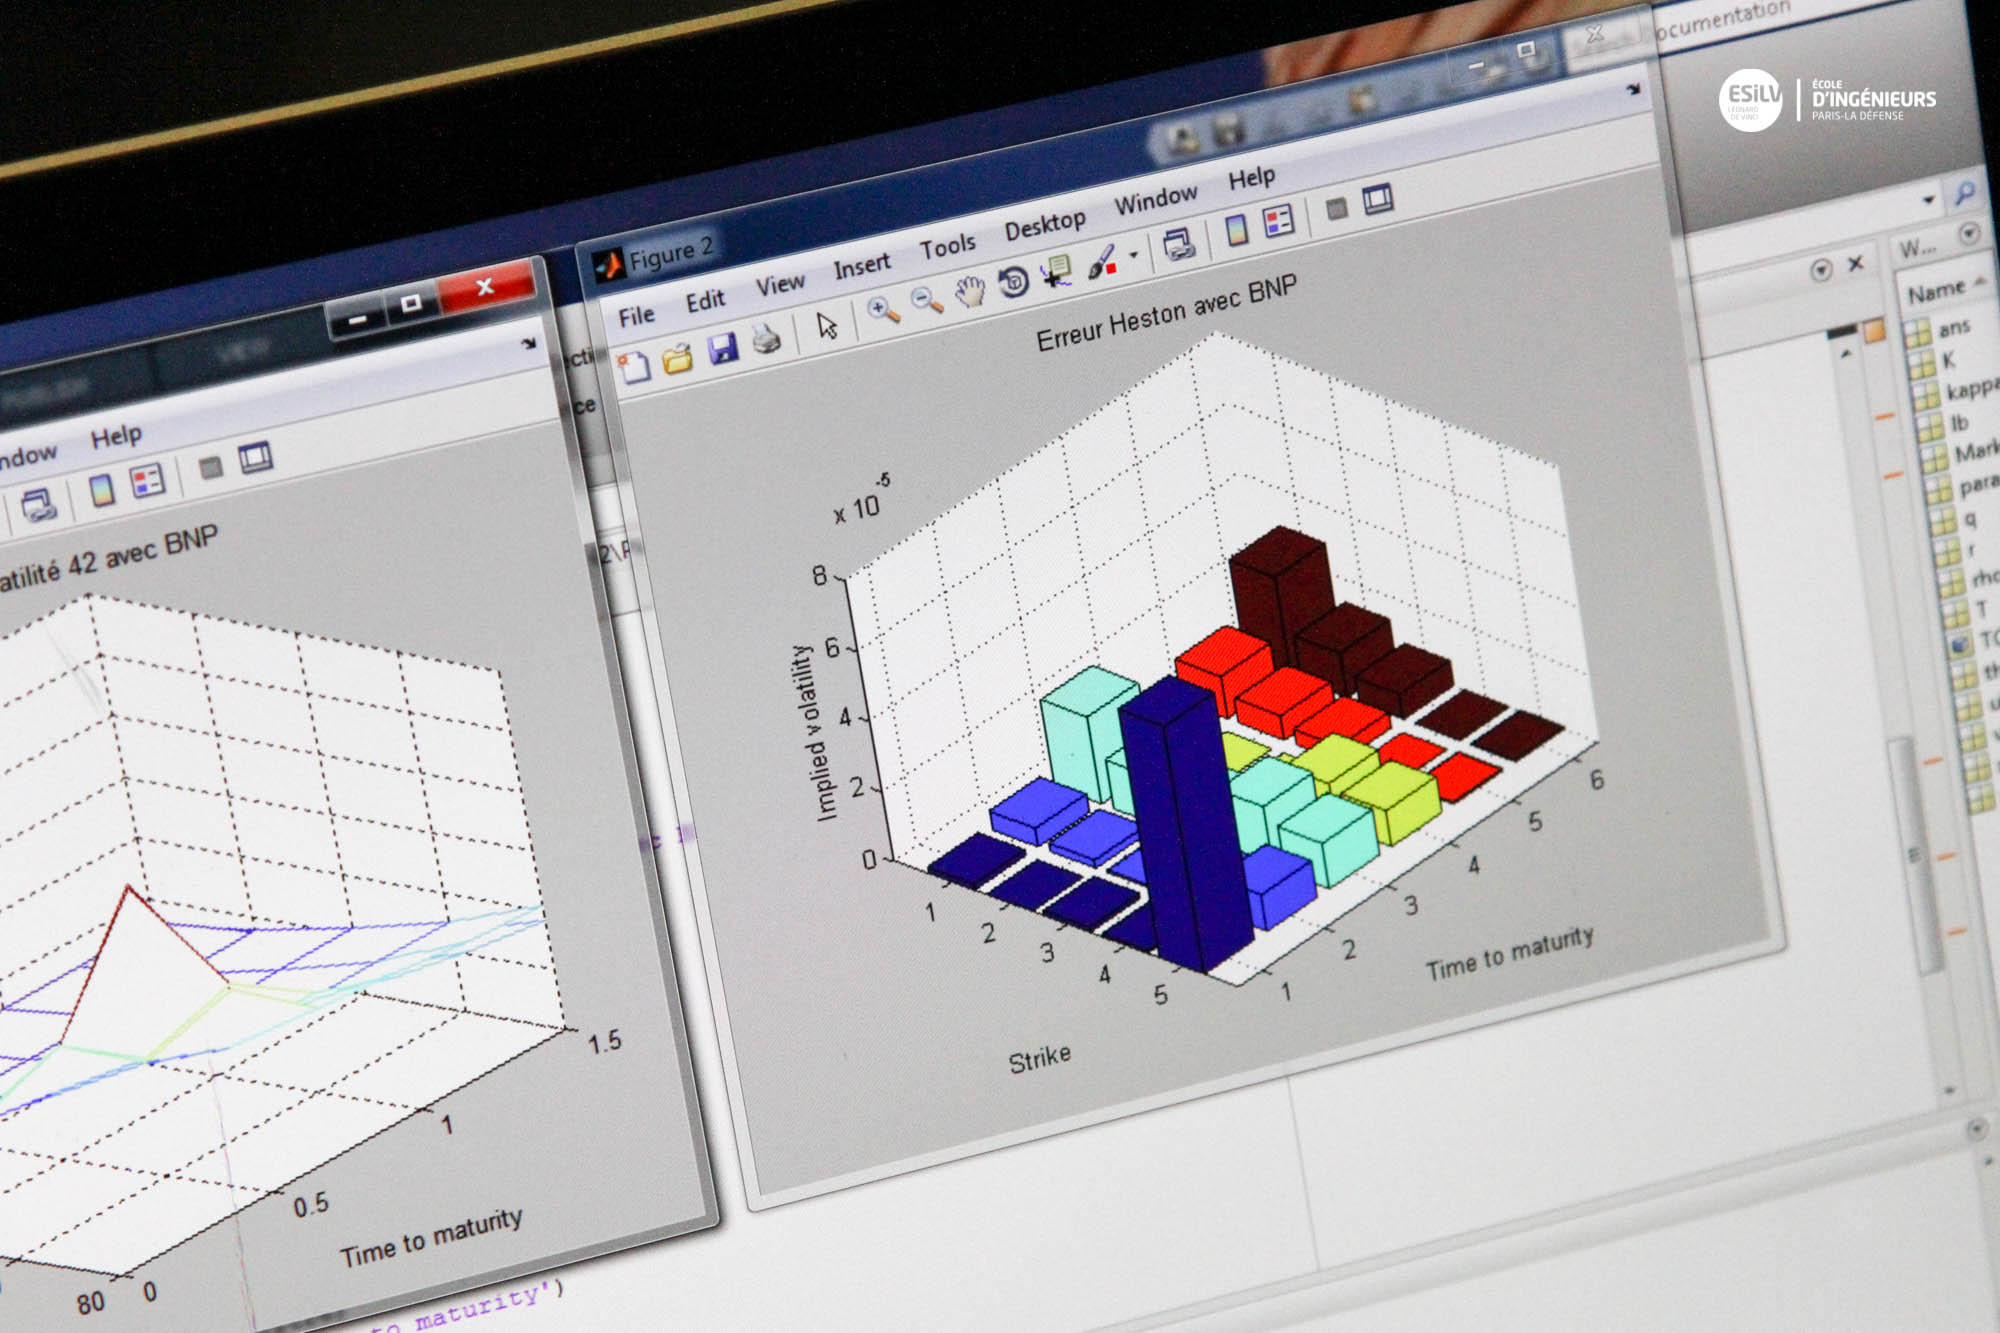The width and height of the screenshot is (2000, 1333).
Task: Open the Tools menu in Figure 2
Action: coord(947,246)
